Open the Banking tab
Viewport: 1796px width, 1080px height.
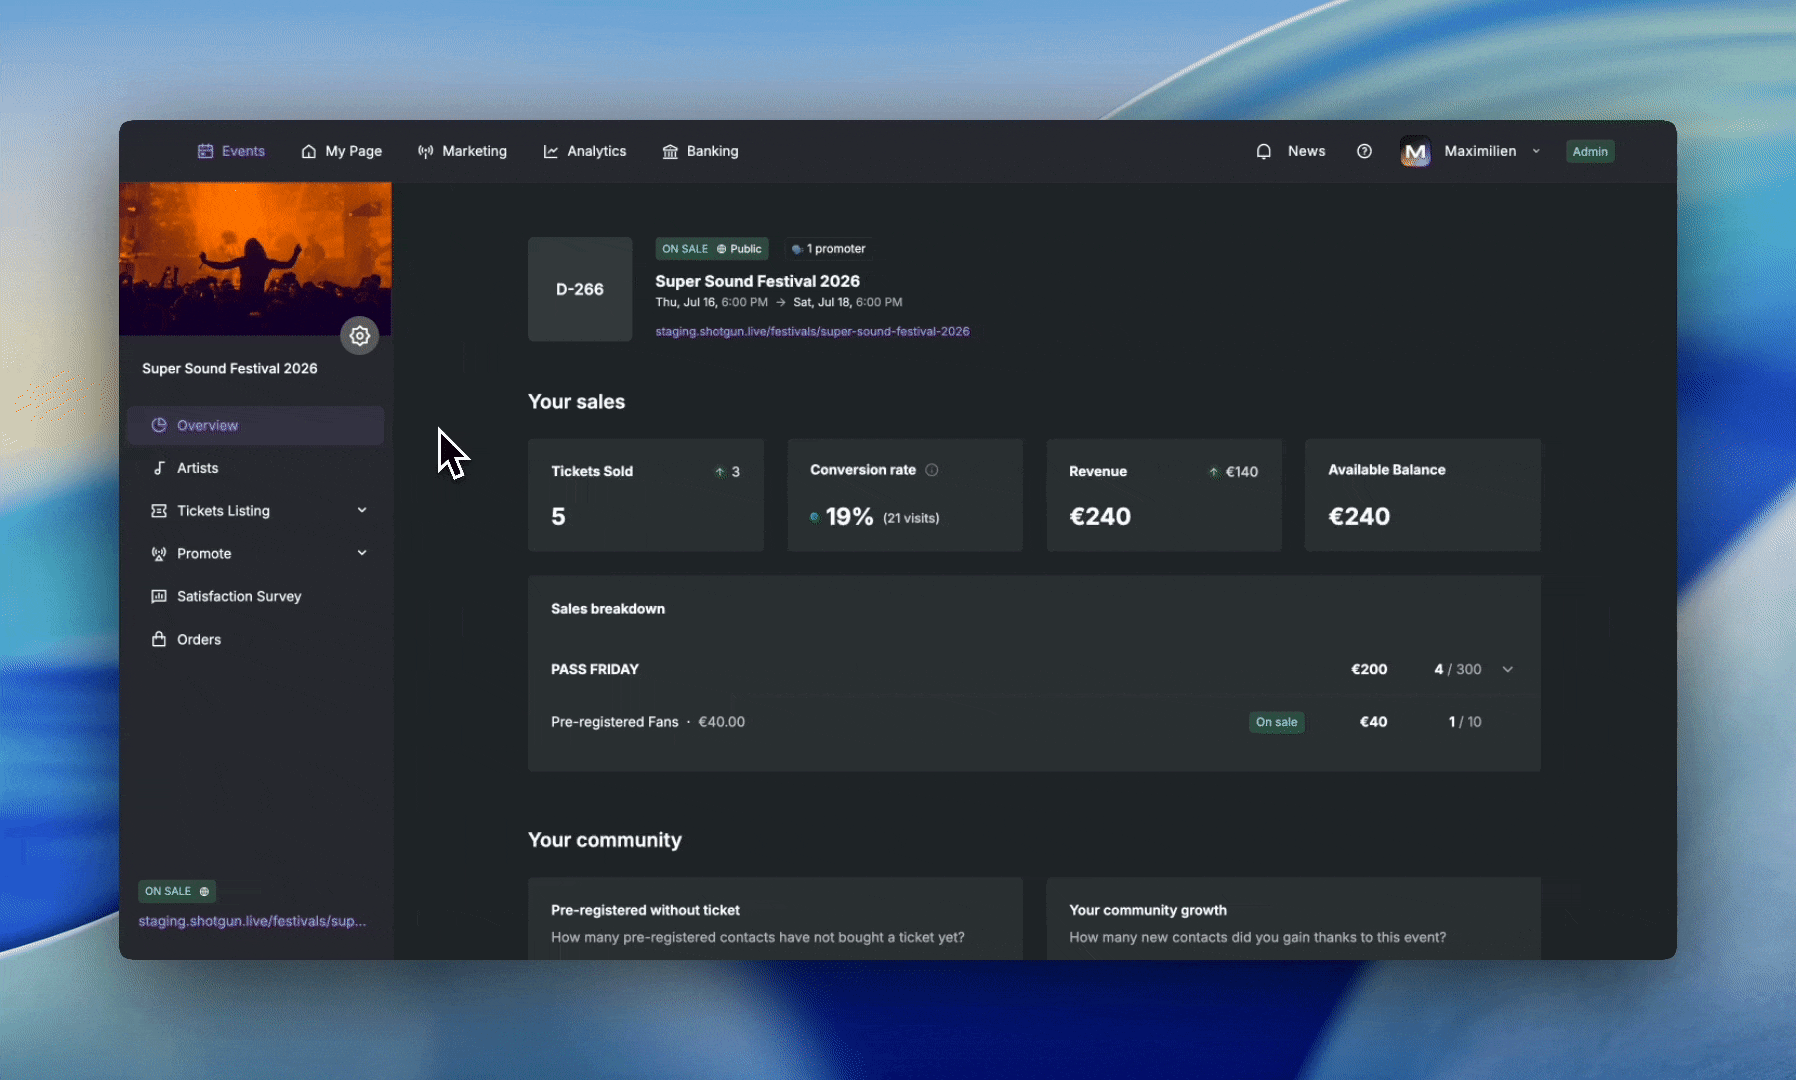[700, 151]
